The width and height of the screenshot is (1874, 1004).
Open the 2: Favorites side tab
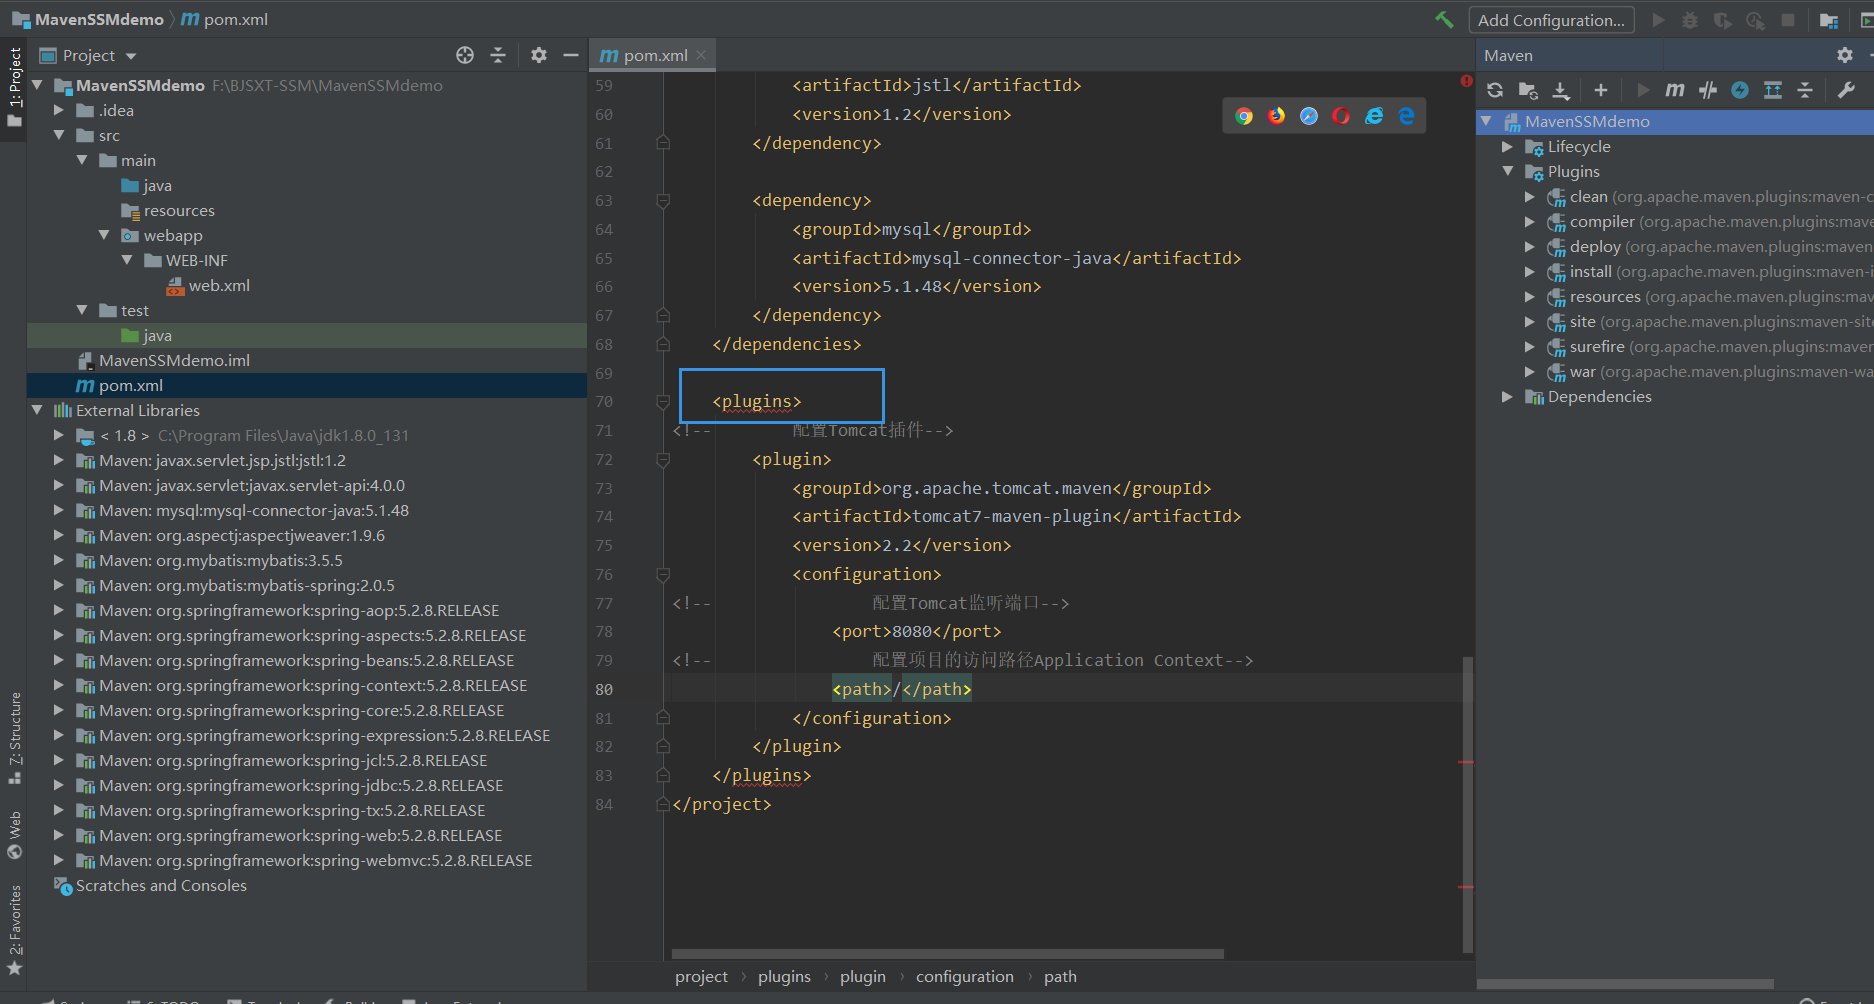coord(14,930)
